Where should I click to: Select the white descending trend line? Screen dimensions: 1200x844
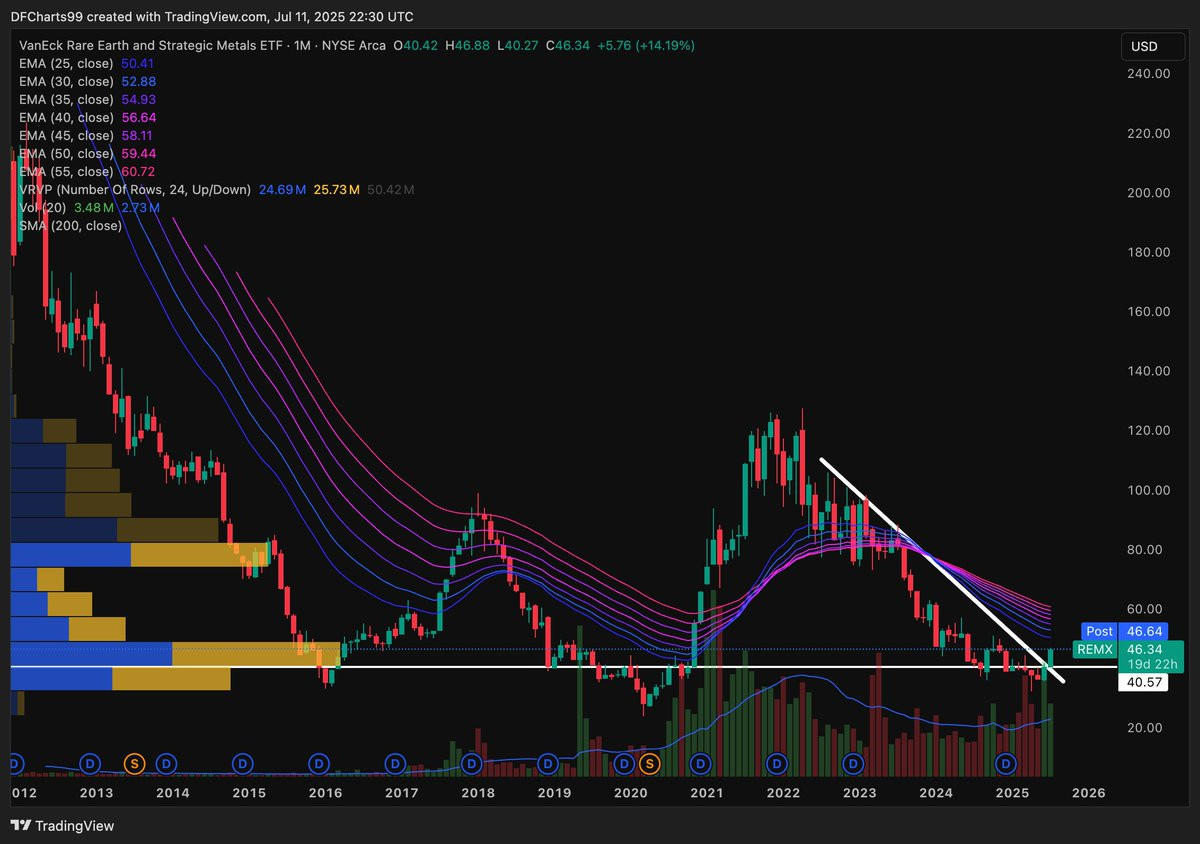pyautogui.click(x=940, y=570)
